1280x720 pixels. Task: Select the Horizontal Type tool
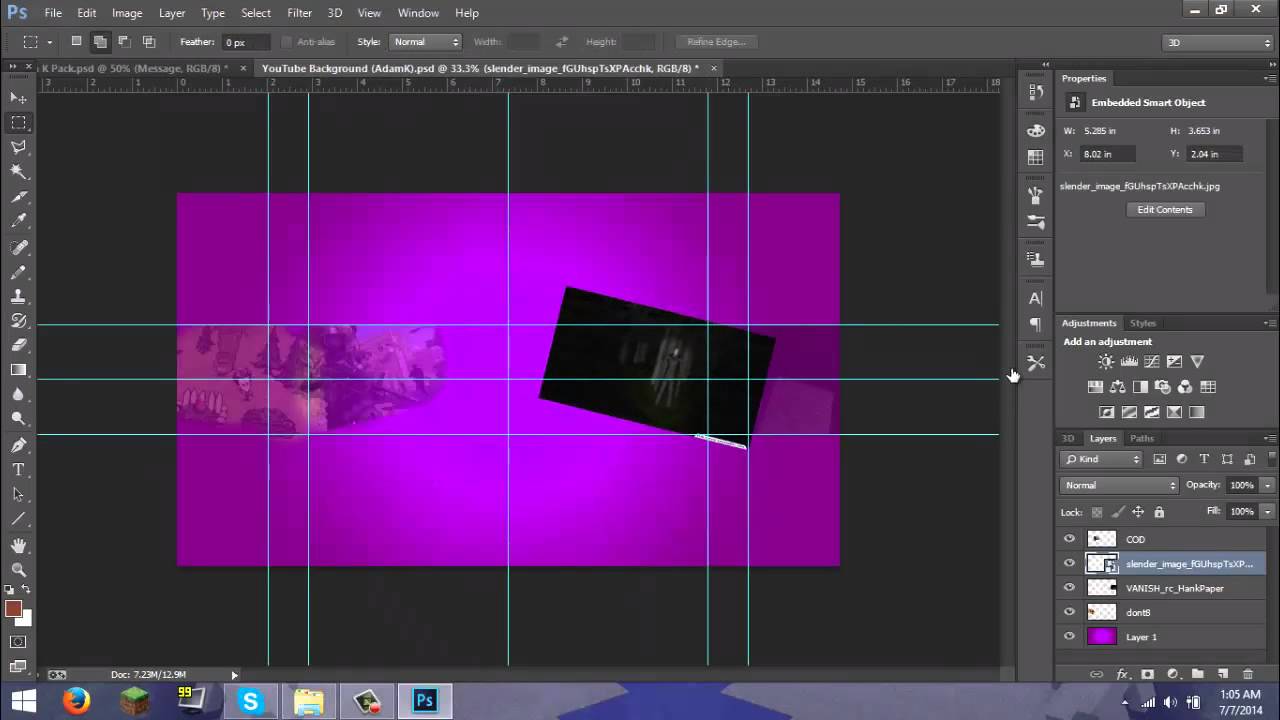(x=19, y=470)
